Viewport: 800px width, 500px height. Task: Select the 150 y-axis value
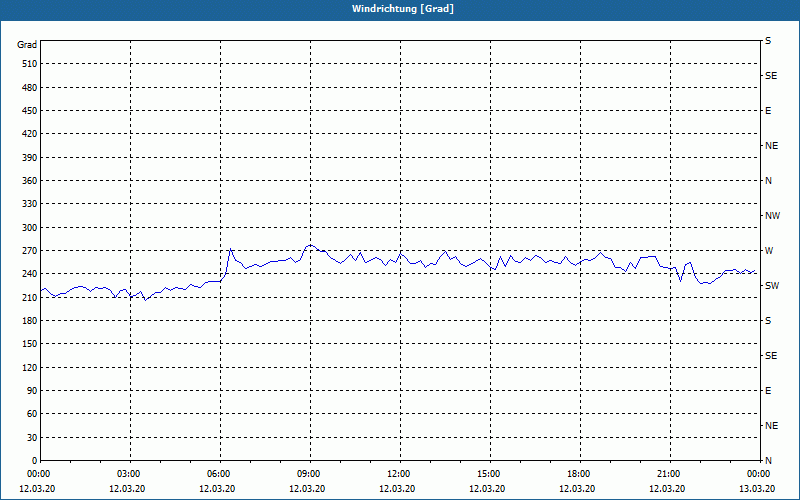click(x=29, y=344)
